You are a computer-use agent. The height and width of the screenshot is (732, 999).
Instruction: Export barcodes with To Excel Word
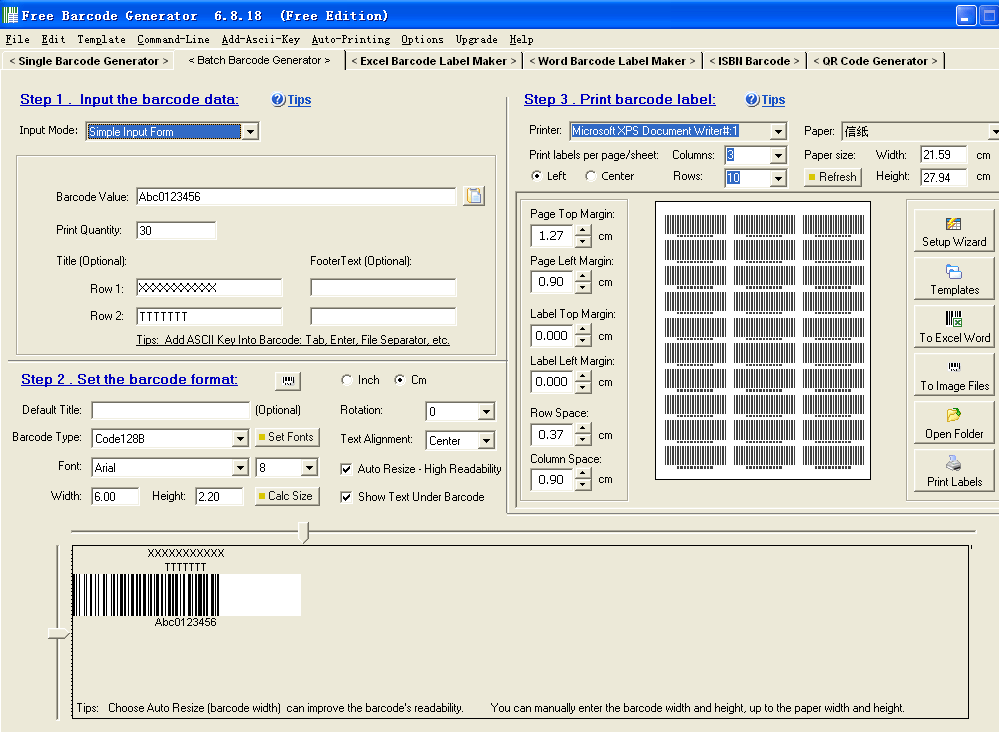point(954,327)
